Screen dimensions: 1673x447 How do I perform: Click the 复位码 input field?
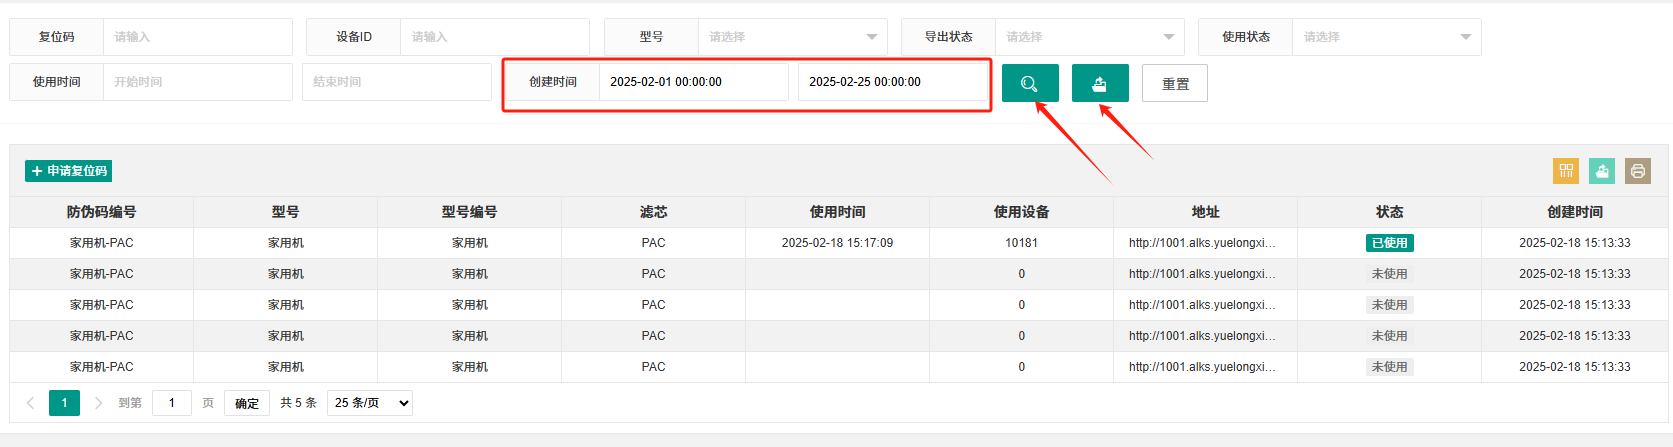point(198,37)
